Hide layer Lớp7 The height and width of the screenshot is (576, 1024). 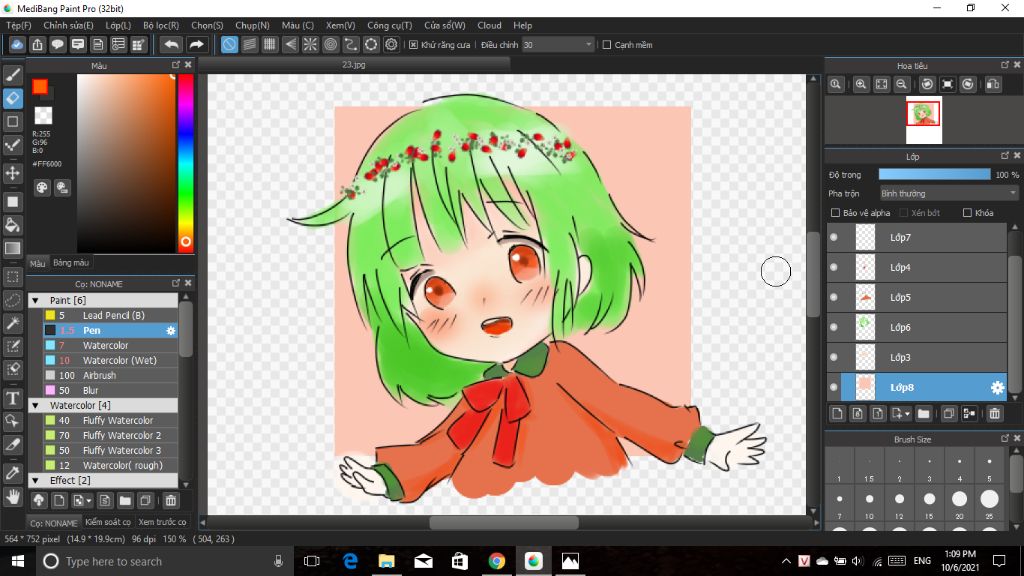click(x=834, y=238)
